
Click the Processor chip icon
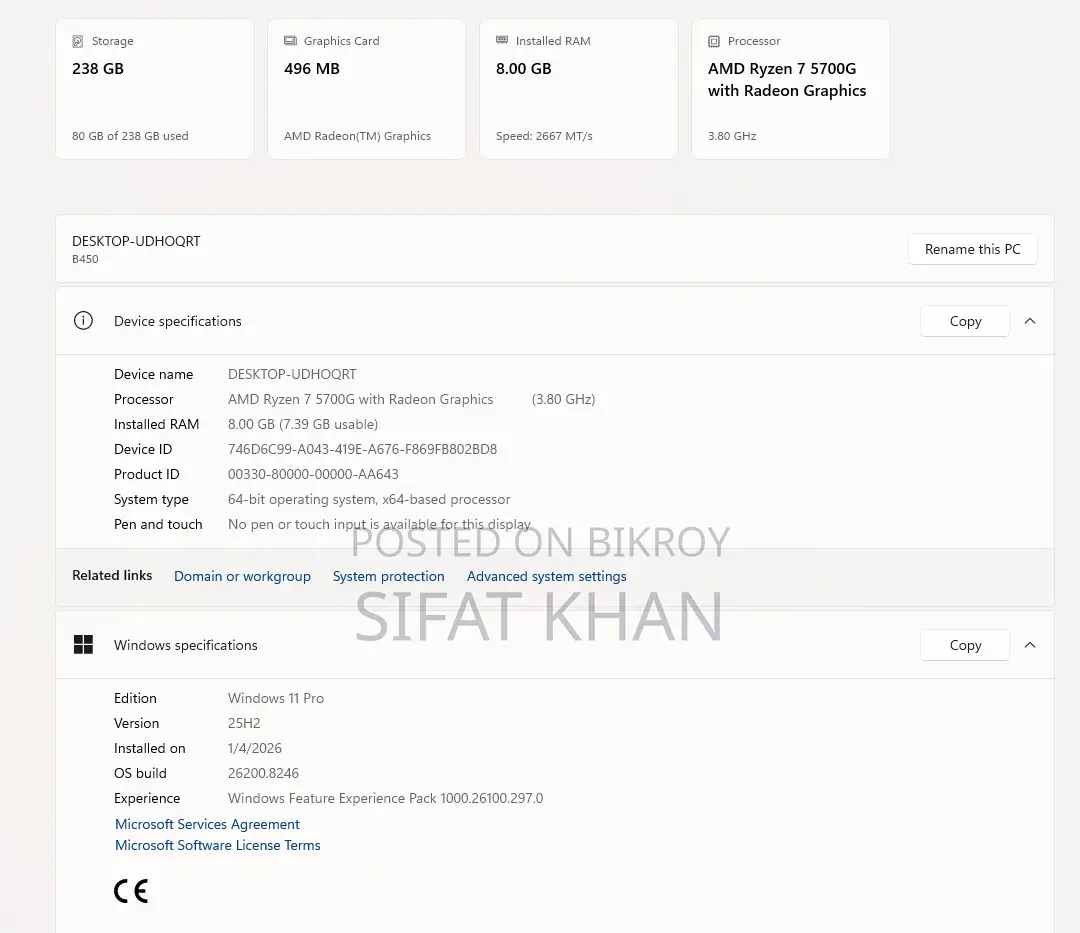tap(714, 41)
